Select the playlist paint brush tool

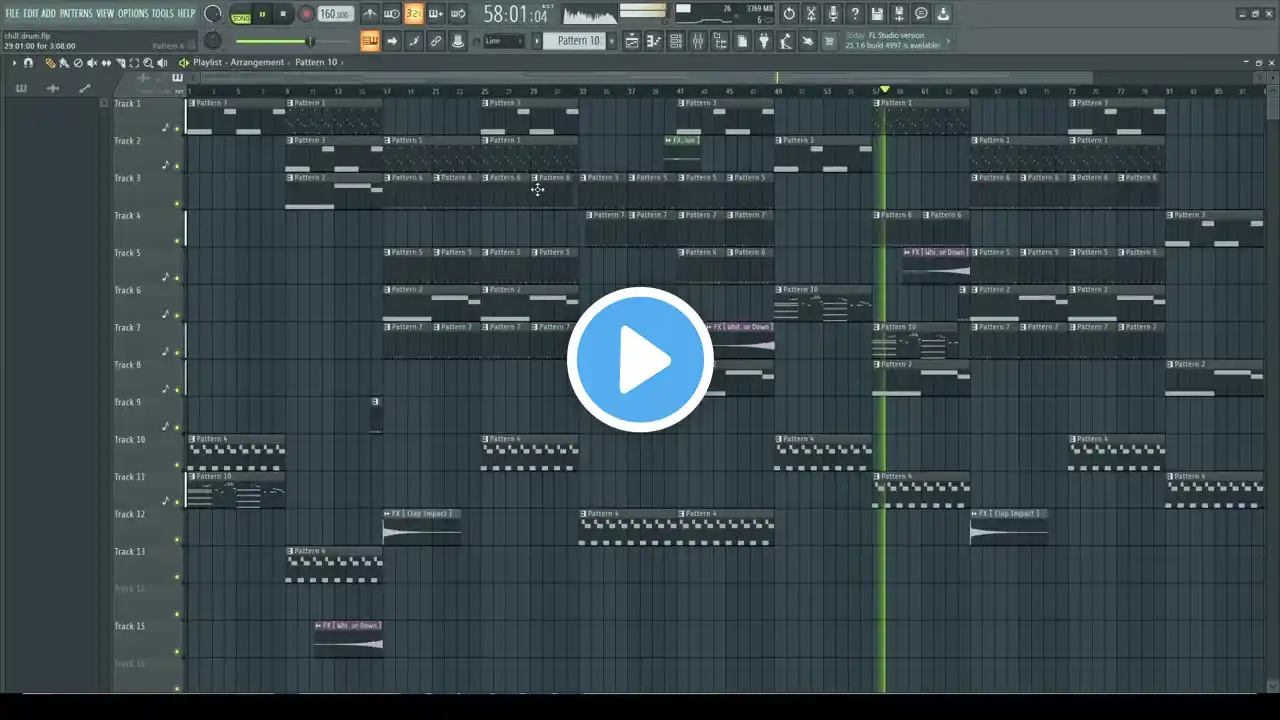pyautogui.click(x=64, y=63)
